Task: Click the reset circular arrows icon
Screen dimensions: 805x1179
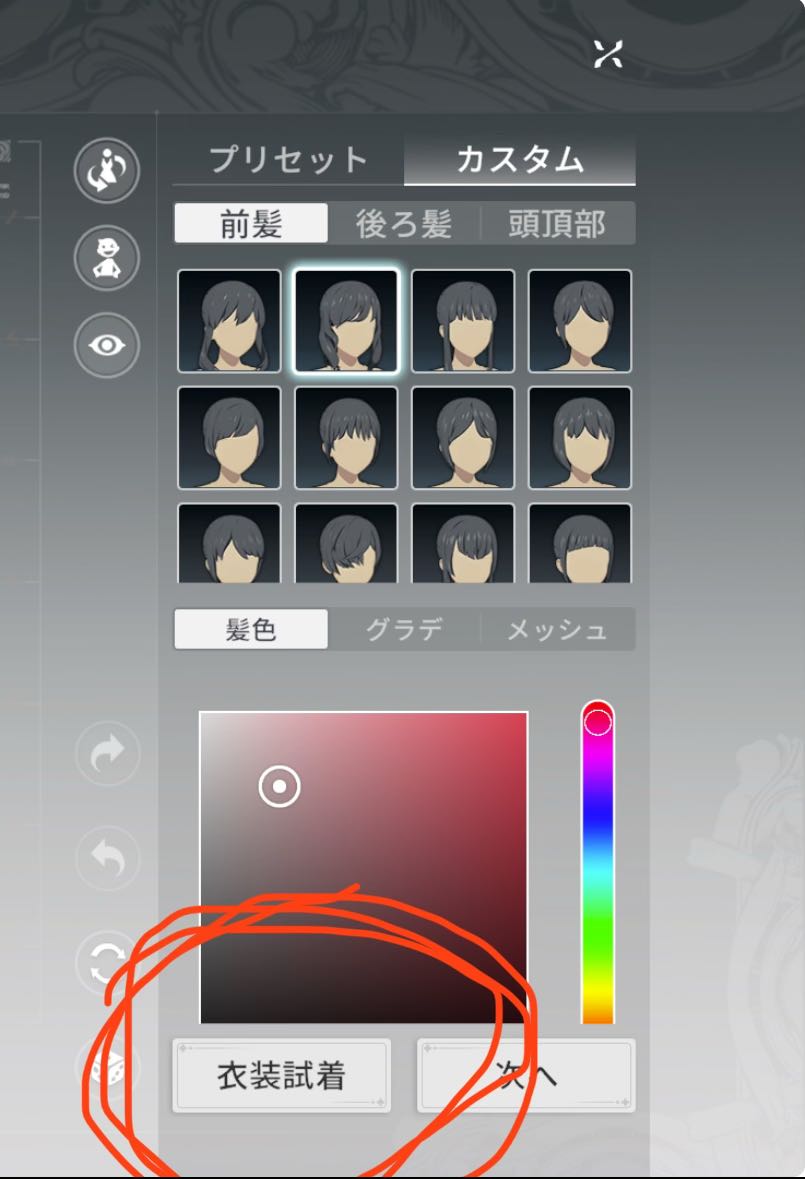Action: (107, 963)
